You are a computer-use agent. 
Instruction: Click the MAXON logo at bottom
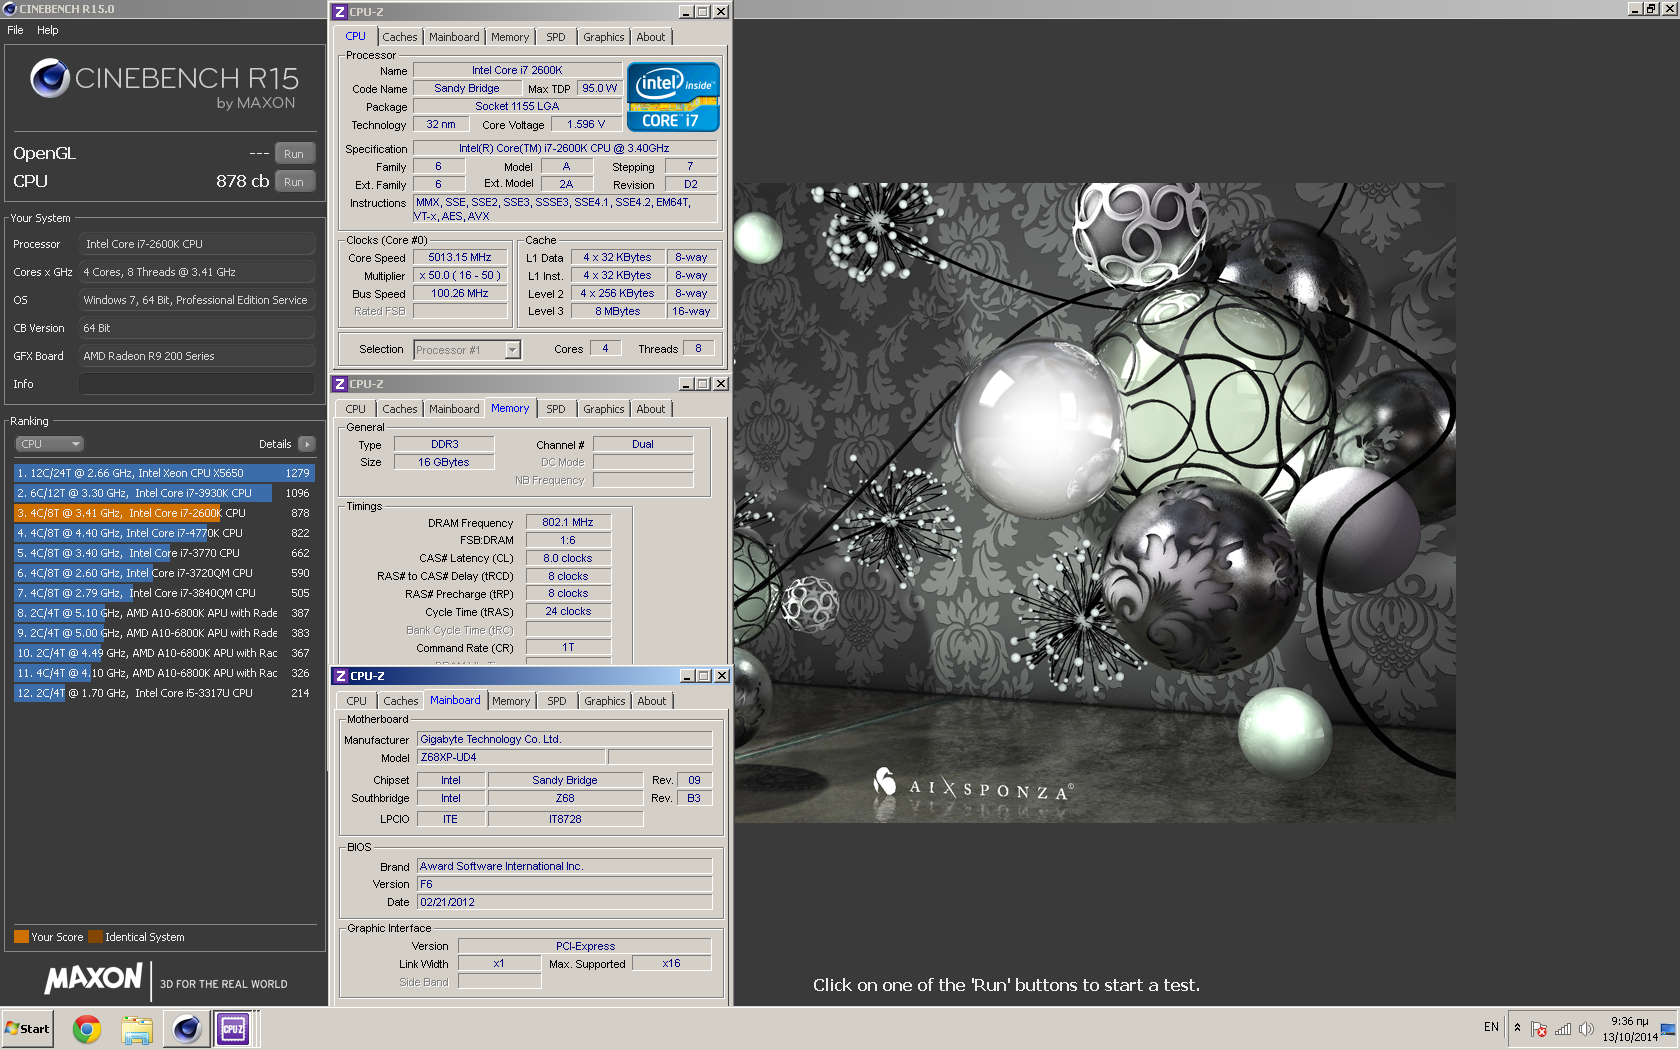click(93, 979)
